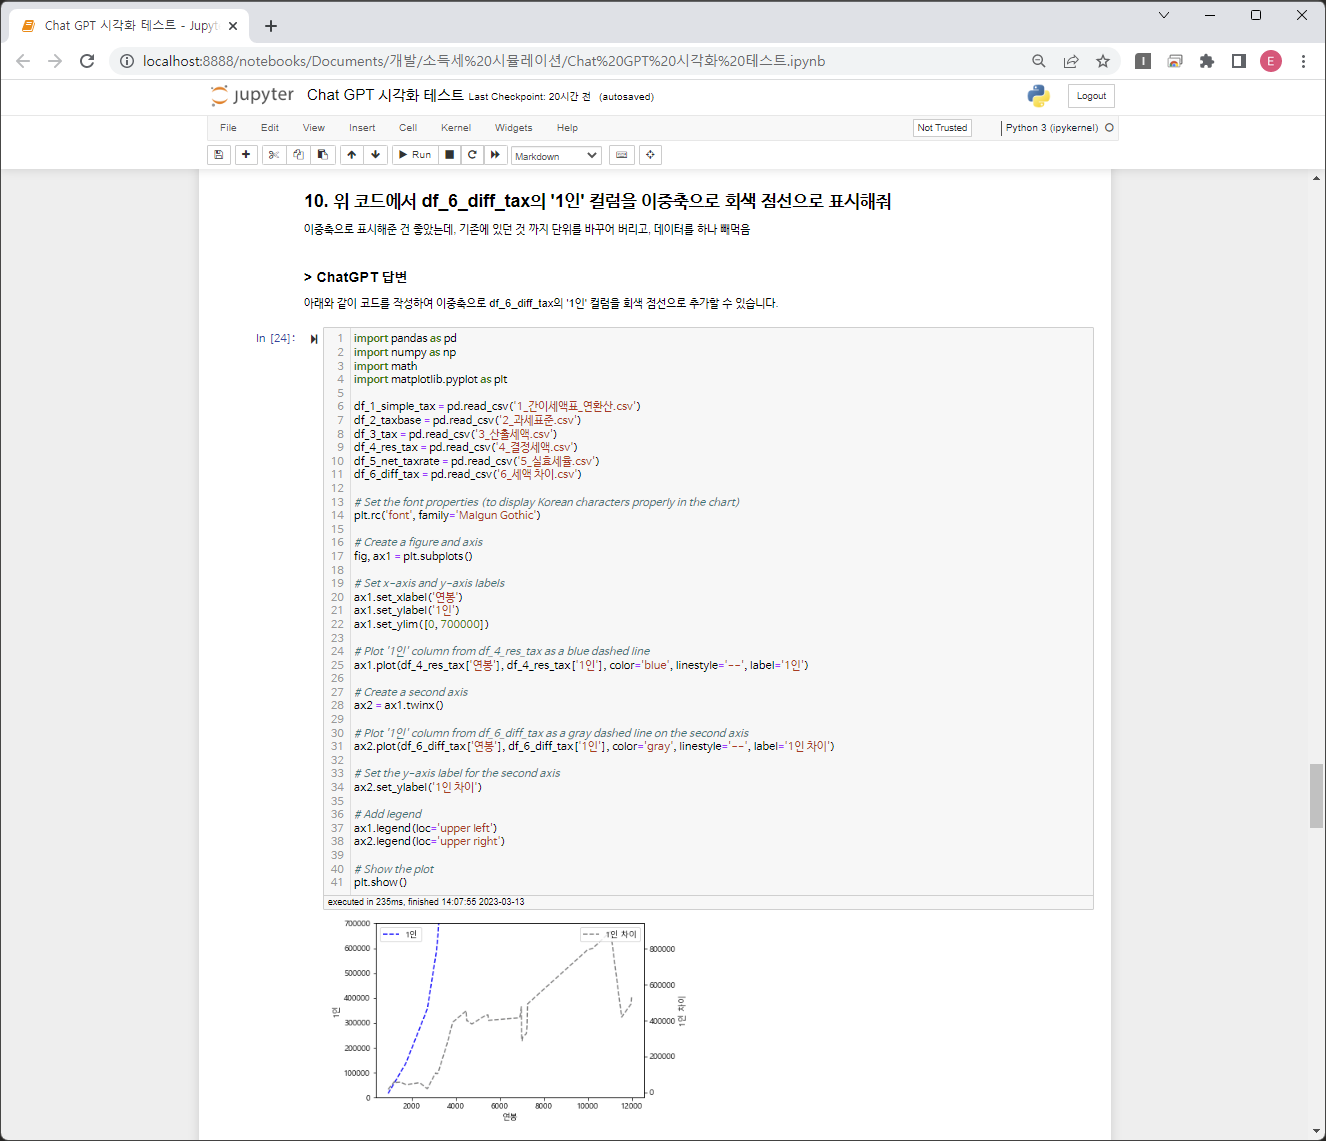Click the save and checkpoint icon
The height and width of the screenshot is (1141, 1326).
(x=219, y=155)
